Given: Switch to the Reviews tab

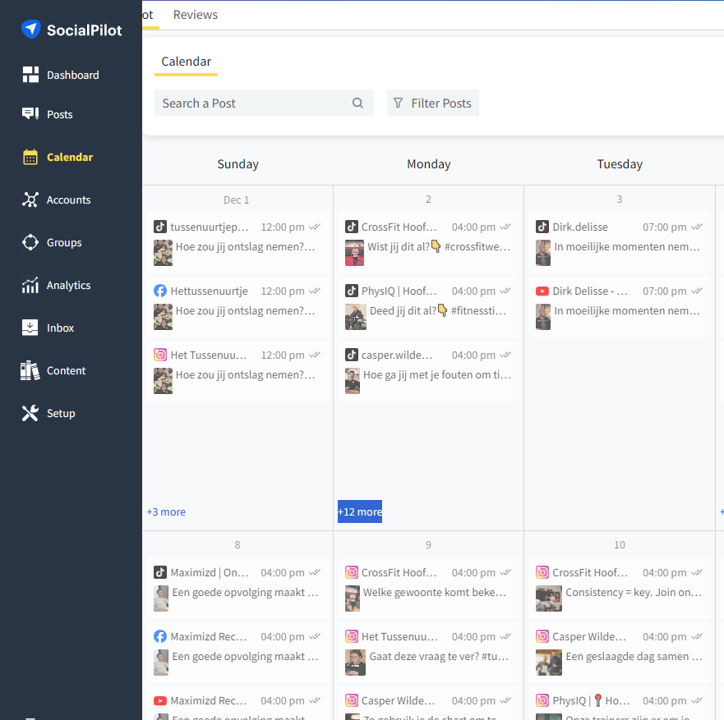Looking at the screenshot, I should (195, 15).
